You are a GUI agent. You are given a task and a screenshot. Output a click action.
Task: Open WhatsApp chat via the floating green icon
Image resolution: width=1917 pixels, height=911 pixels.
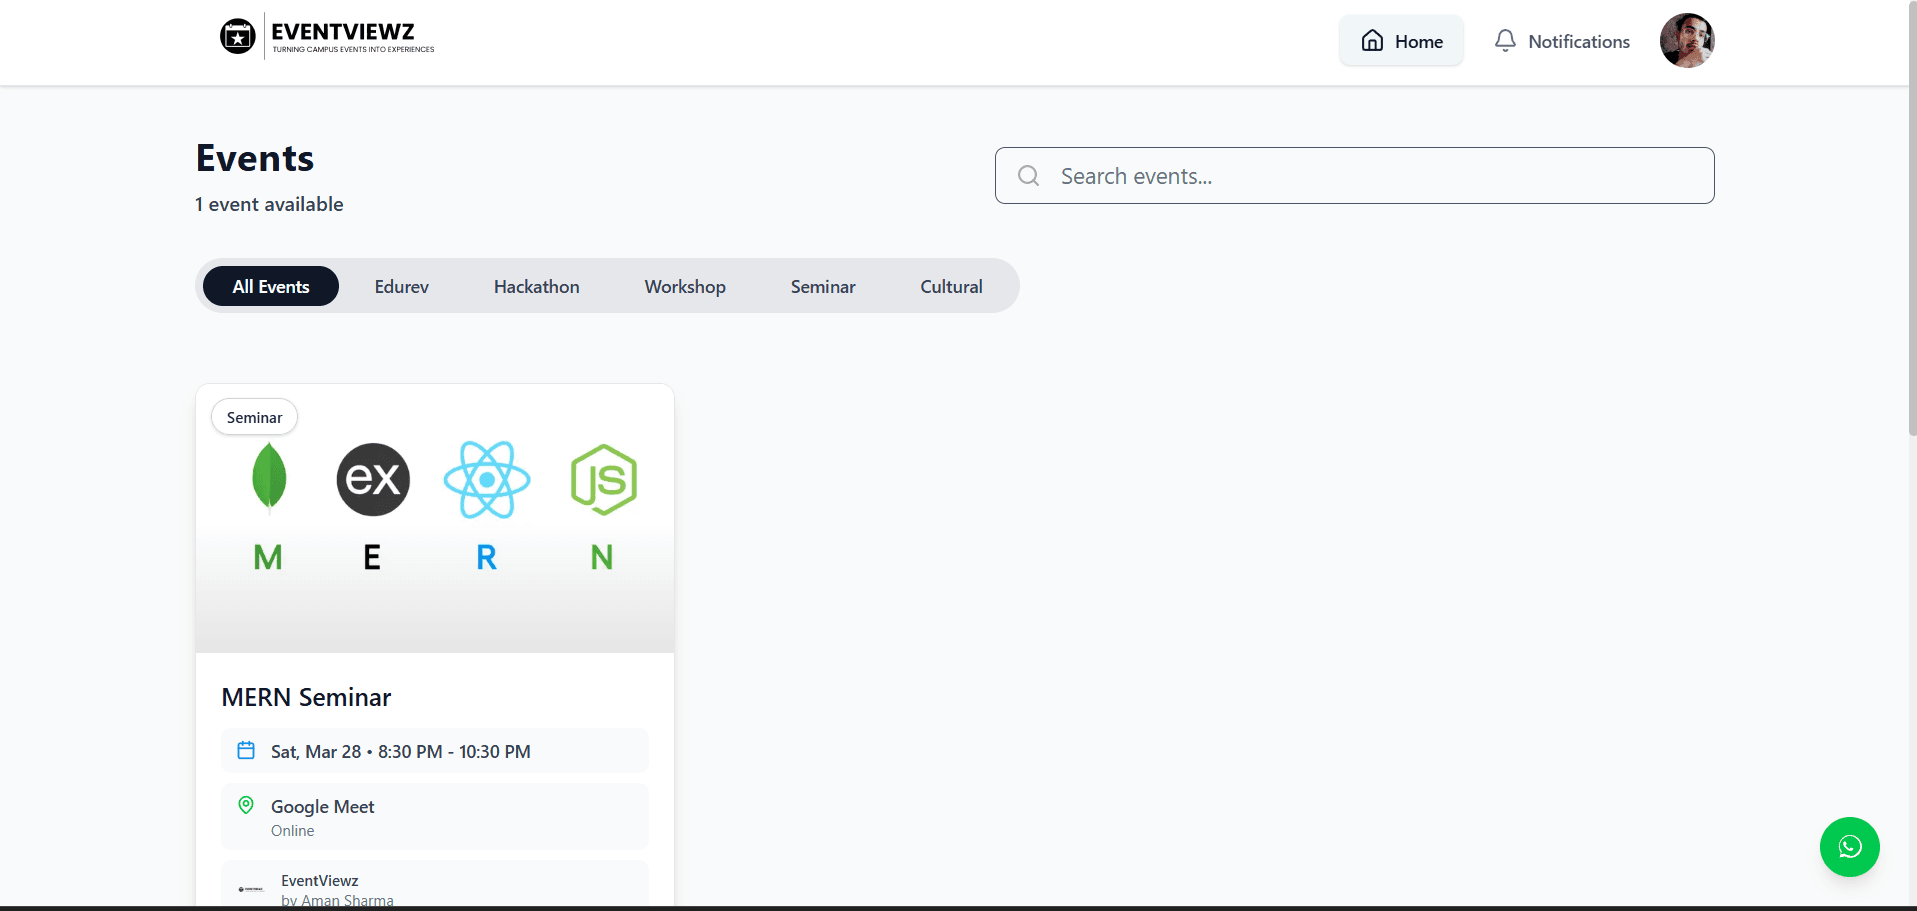[x=1849, y=847]
